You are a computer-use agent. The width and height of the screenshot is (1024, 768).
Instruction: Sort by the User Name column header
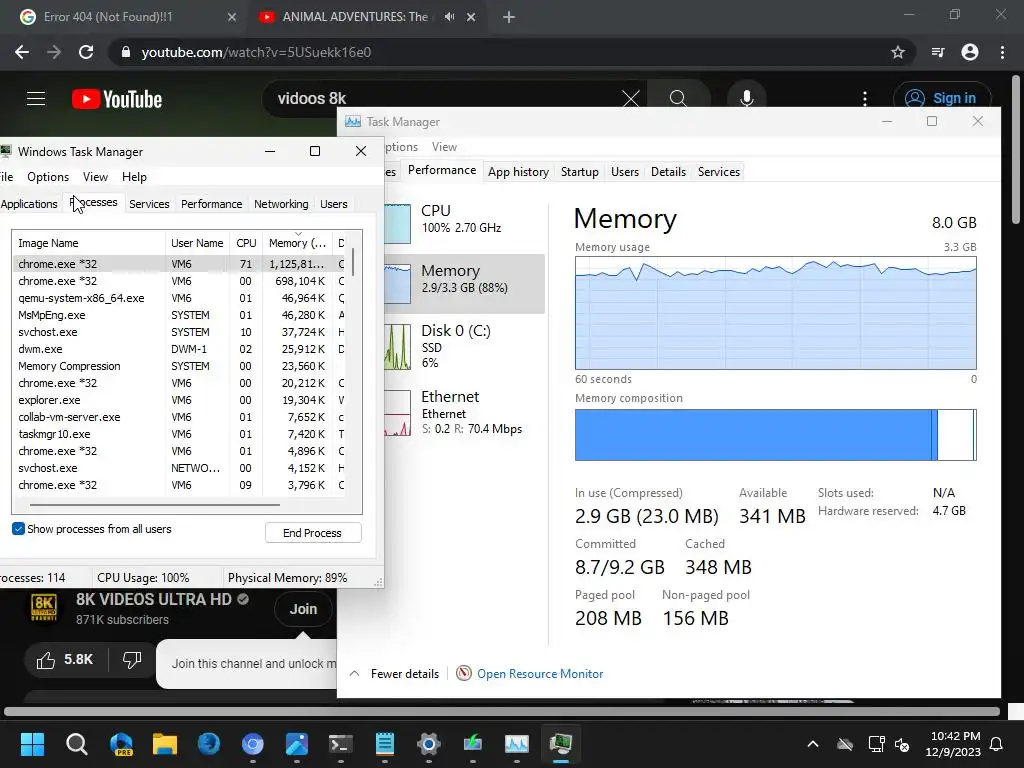(197, 243)
